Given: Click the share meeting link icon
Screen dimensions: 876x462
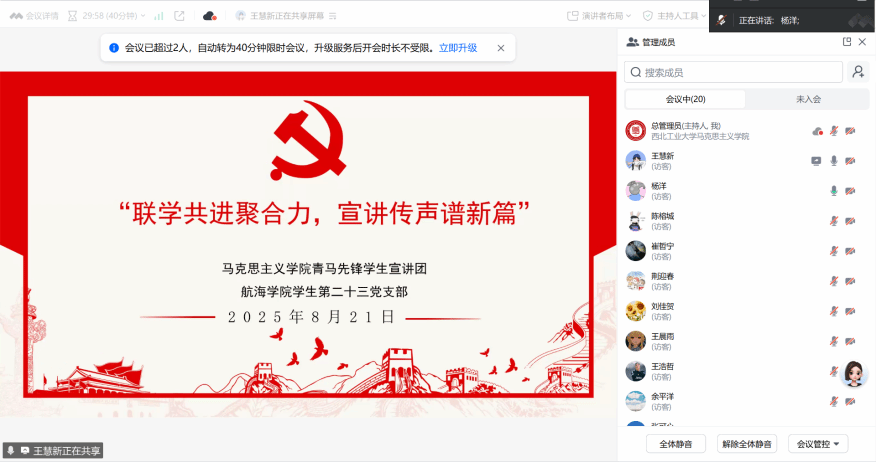Looking at the screenshot, I should [x=179, y=16].
